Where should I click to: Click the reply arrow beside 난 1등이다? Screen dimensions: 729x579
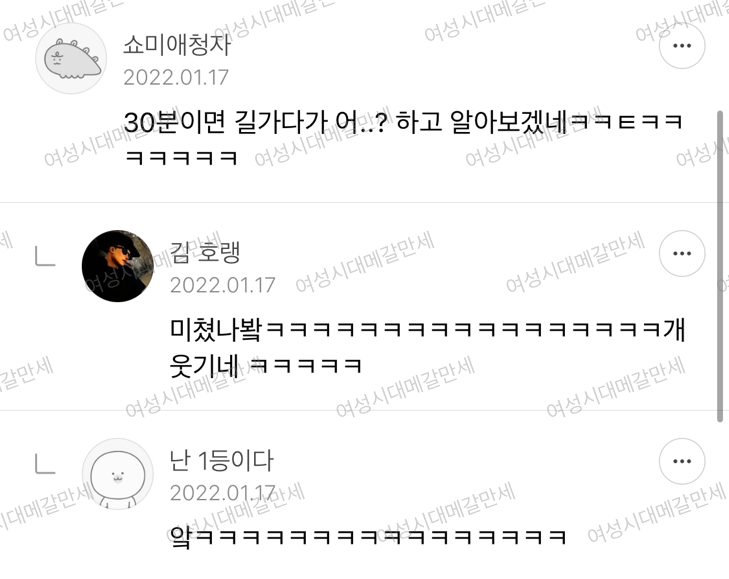click(x=45, y=464)
